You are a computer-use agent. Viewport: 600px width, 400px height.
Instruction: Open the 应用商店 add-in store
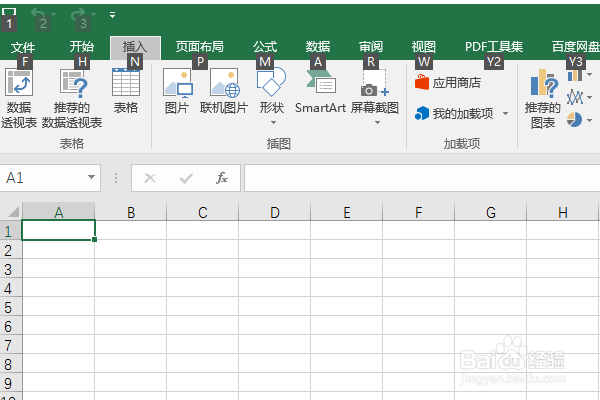[x=448, y=82]
